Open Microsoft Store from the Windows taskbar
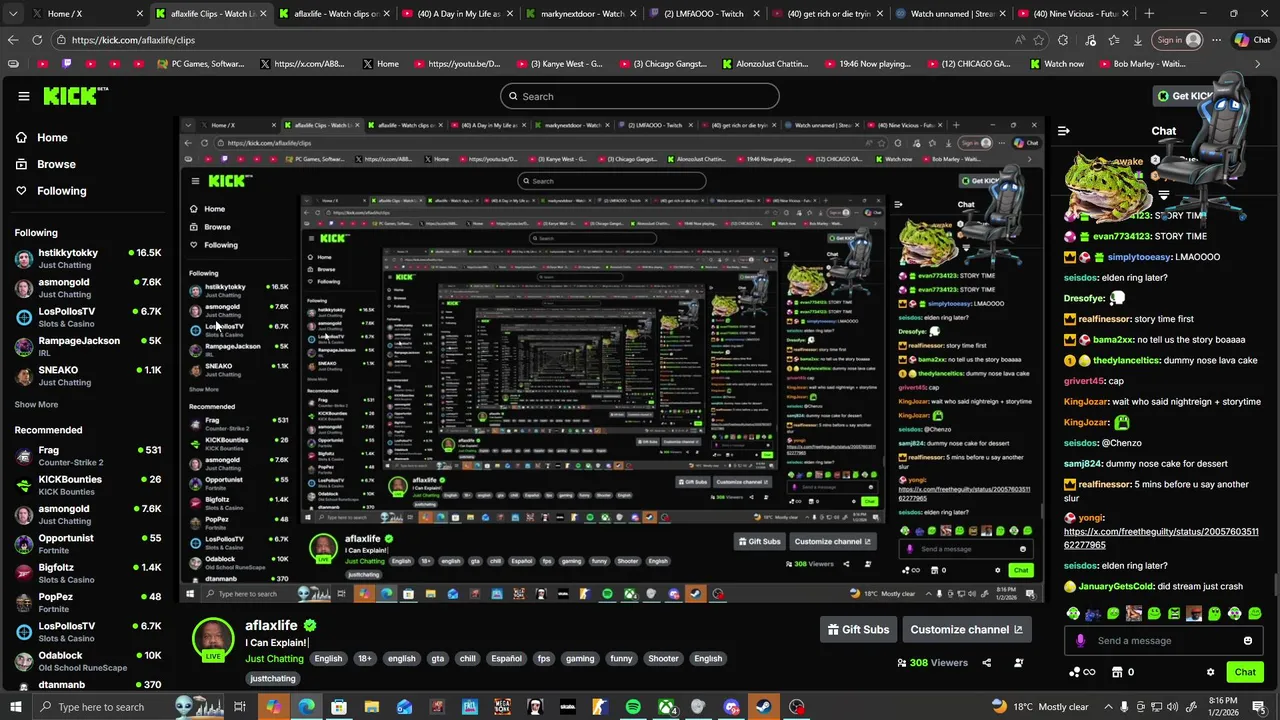The image size is (1280, 720). point(339,707)
